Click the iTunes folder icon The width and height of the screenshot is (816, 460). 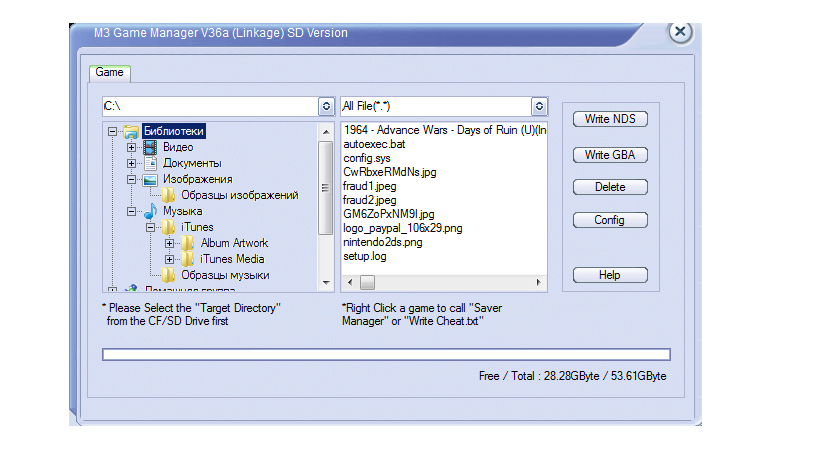(168, 227)
